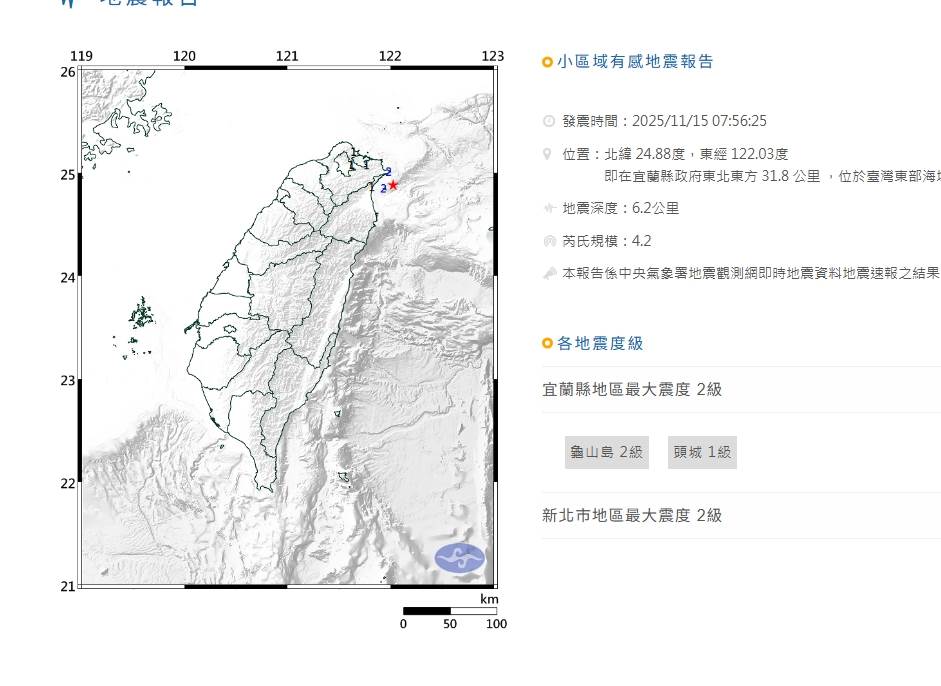Image resolution: width=941 pixels, height=686 pixels.
Task: Click the pencil icon beside 本報告係 note
Action: click(548, 273)
